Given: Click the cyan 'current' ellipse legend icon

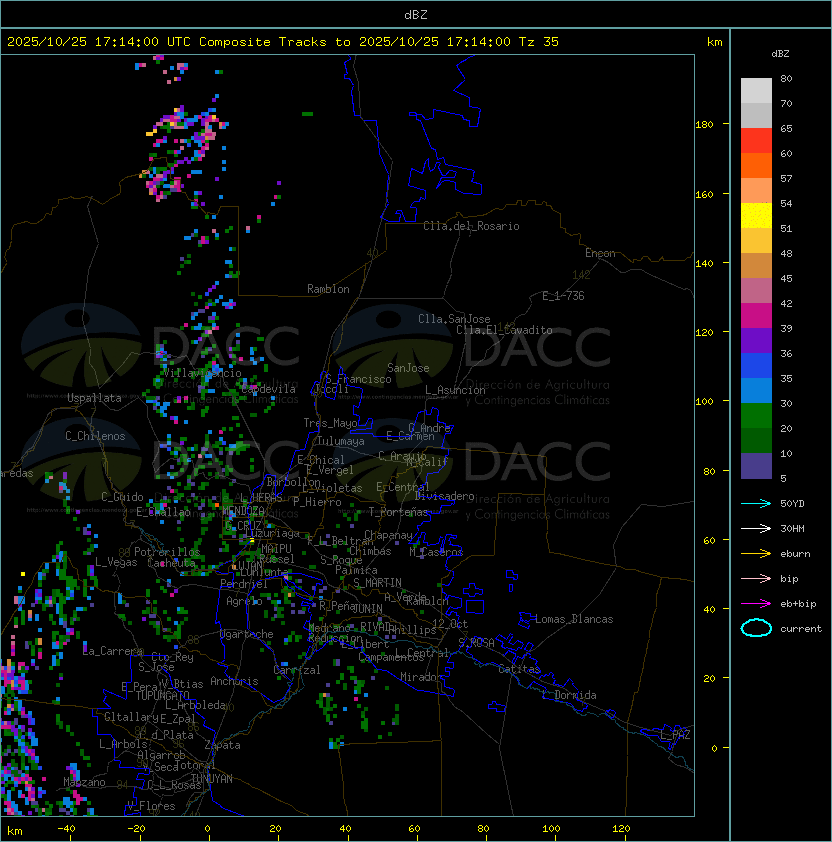Looking at the screenshot, I should [x=756, y=628].
